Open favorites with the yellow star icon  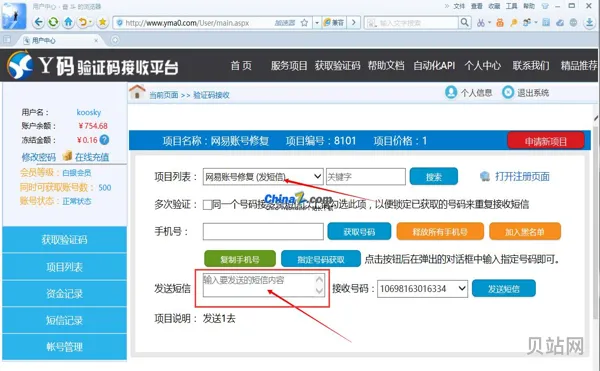click(x=102, y=22)
